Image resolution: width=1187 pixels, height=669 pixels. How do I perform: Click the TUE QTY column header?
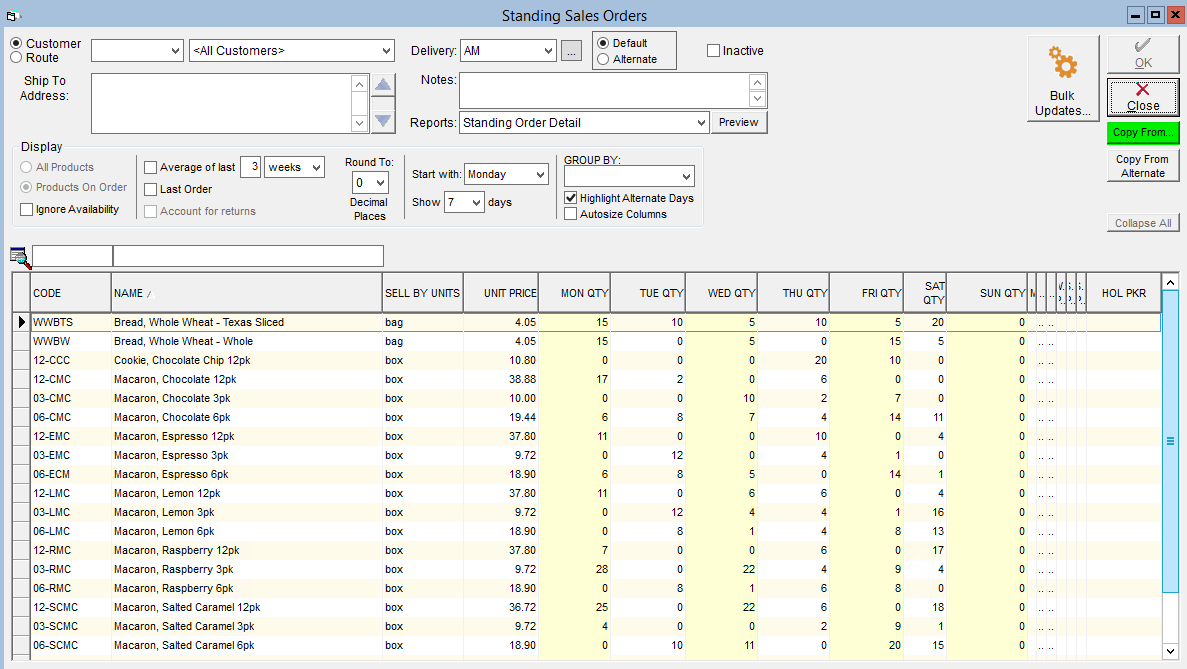[x=648, y=293]
